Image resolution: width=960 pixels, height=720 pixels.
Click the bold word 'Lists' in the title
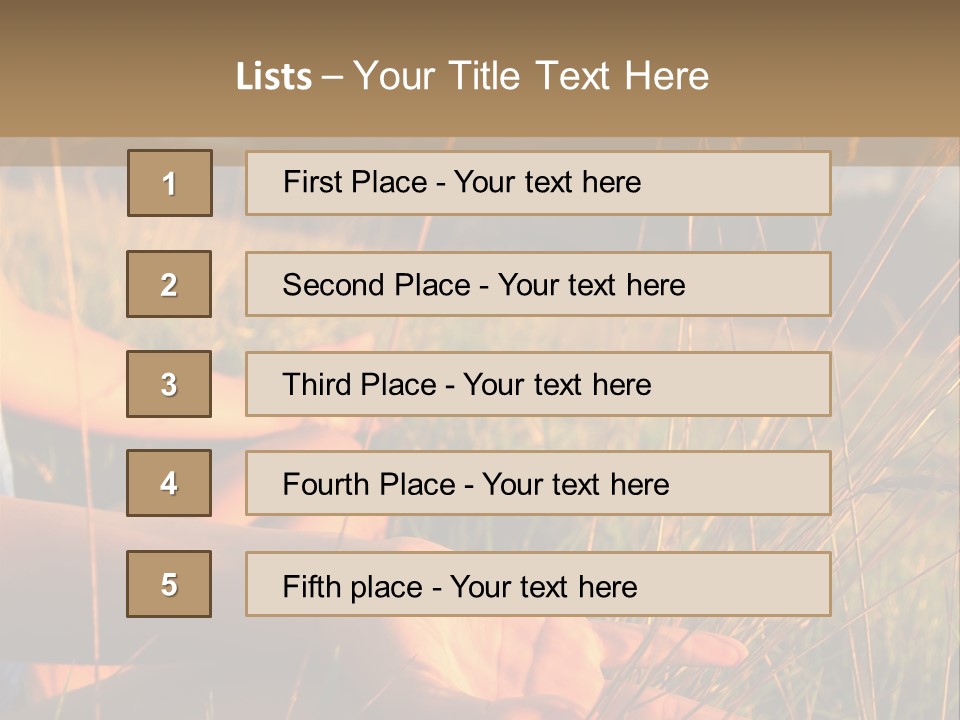[274, 77]
